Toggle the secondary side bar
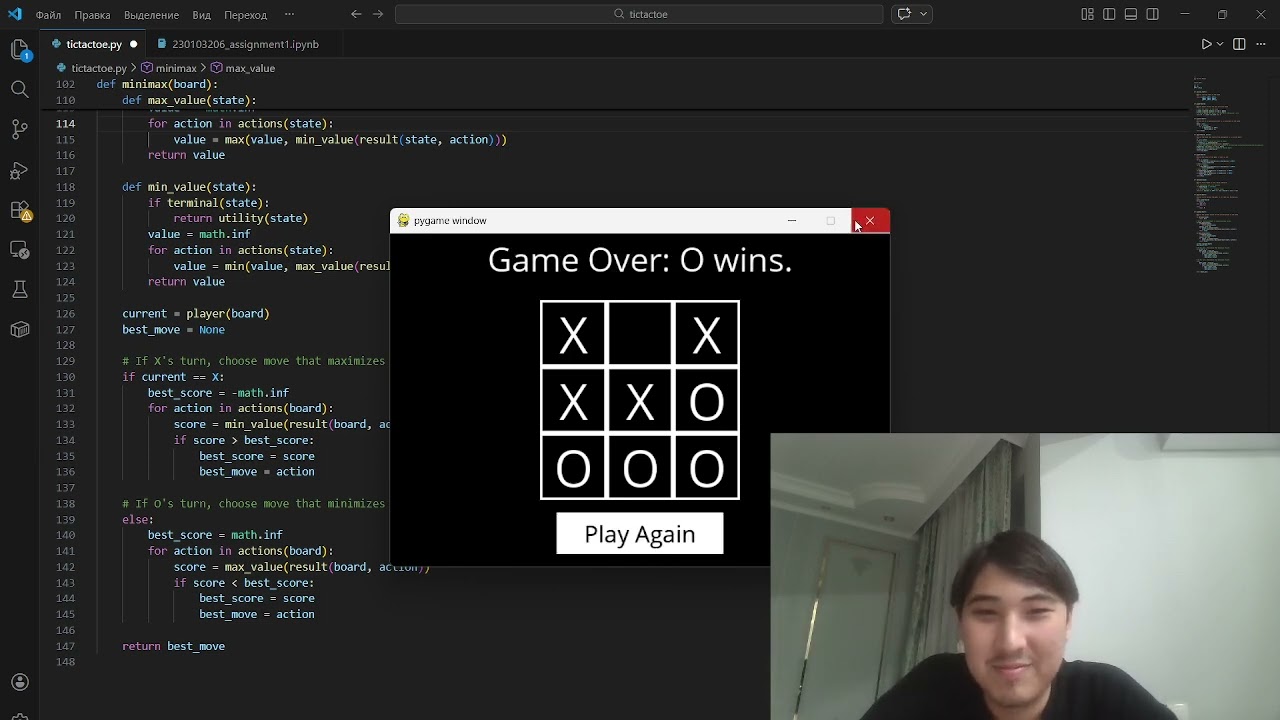This screenshot has width=1280, height=720. [x=1153, y=14]
